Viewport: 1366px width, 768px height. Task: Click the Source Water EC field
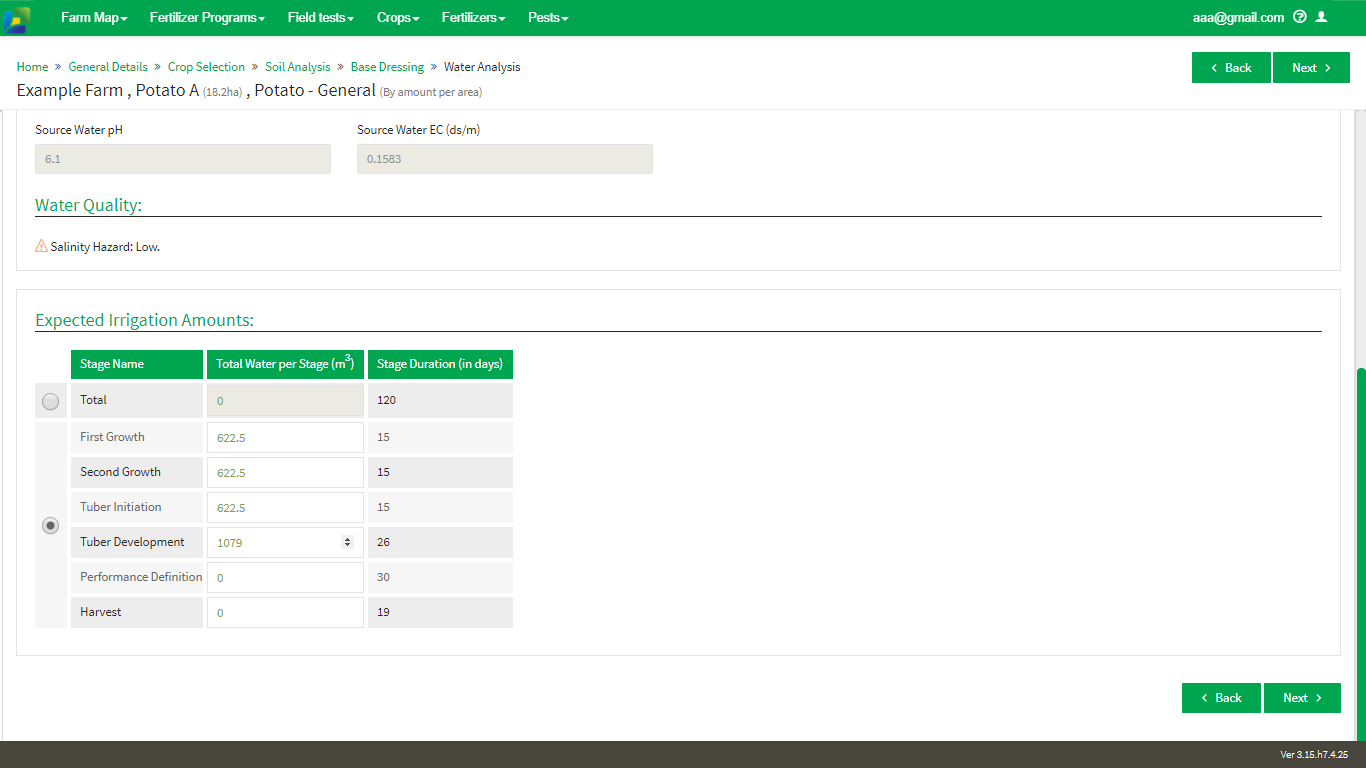pos(505,159)
